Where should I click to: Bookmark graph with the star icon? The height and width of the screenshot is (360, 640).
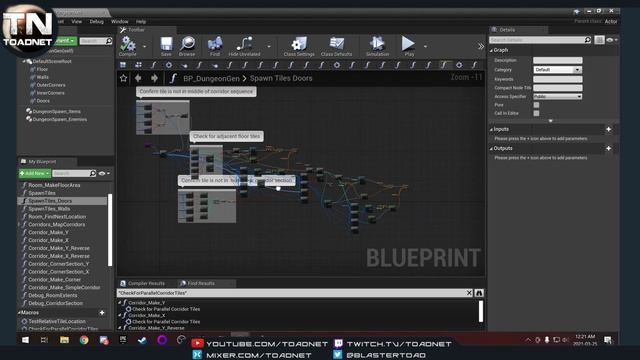tap(123, 78)
